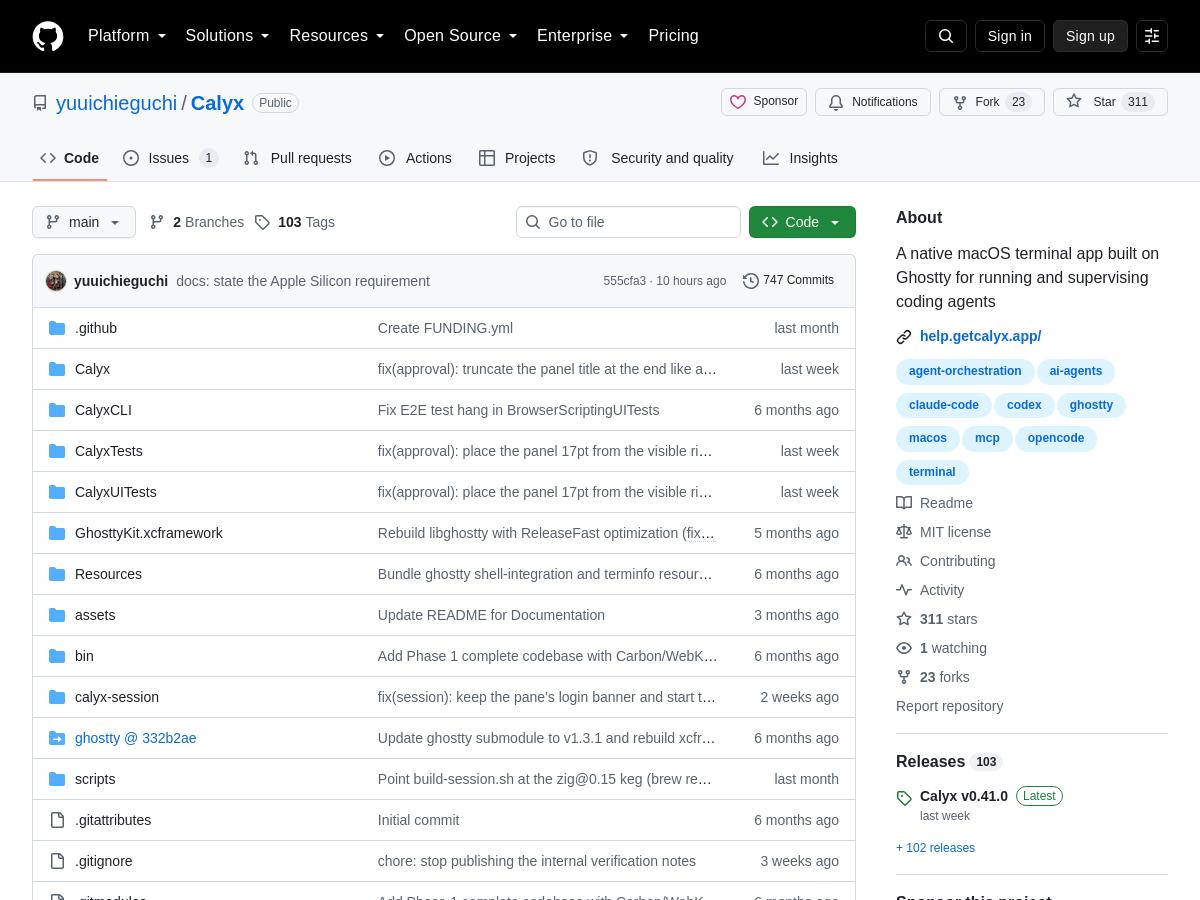Open the GhosttyKit.xcframework folder

tap(149, 533)
